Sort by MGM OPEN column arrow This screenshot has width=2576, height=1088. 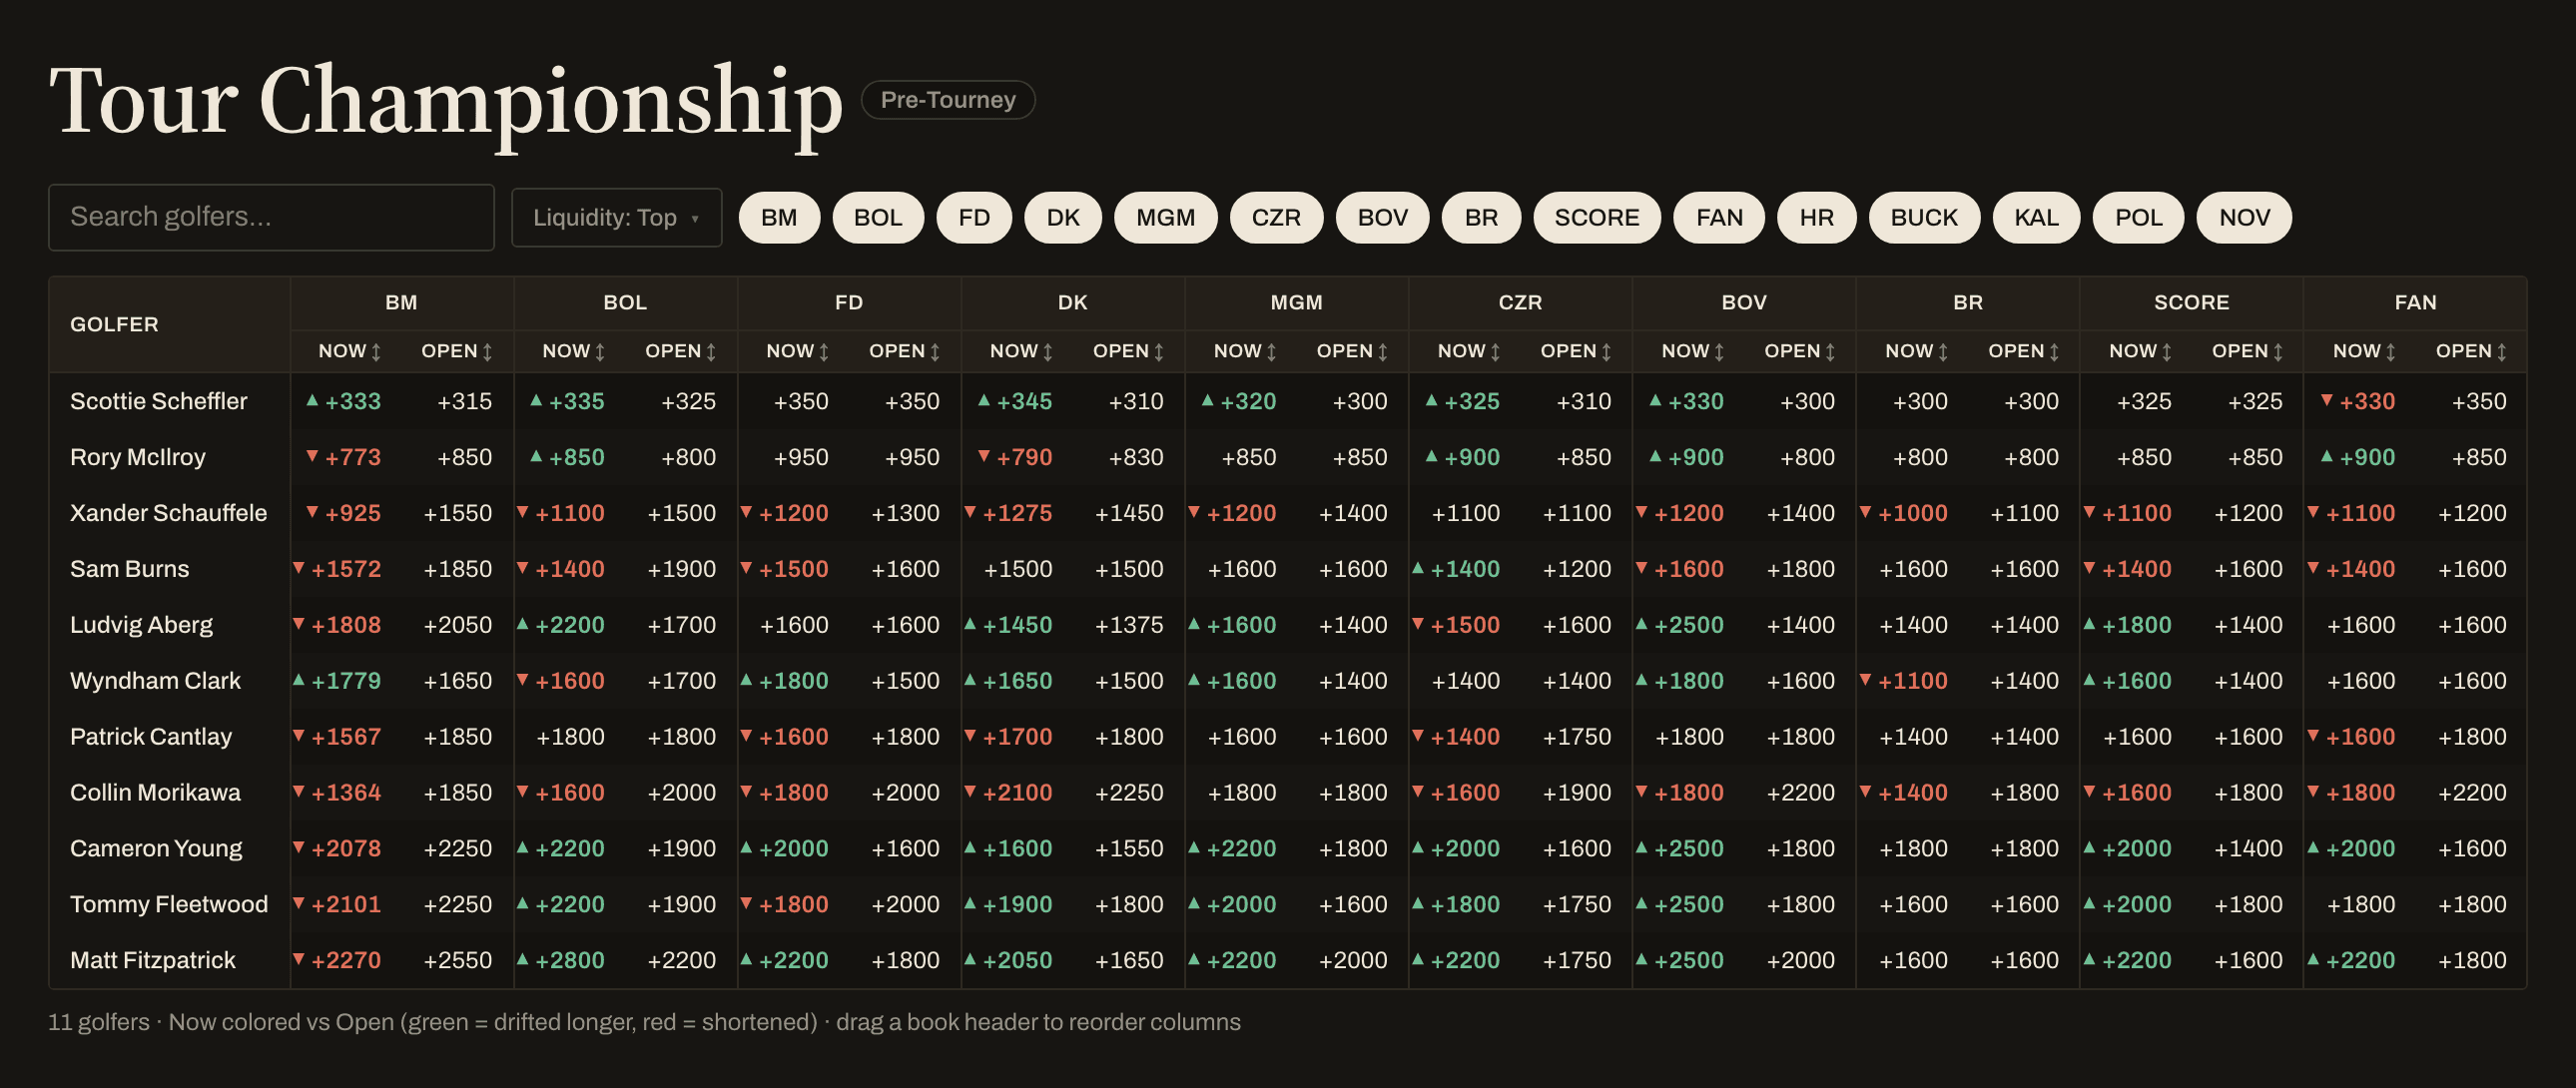click(1383, 352)
